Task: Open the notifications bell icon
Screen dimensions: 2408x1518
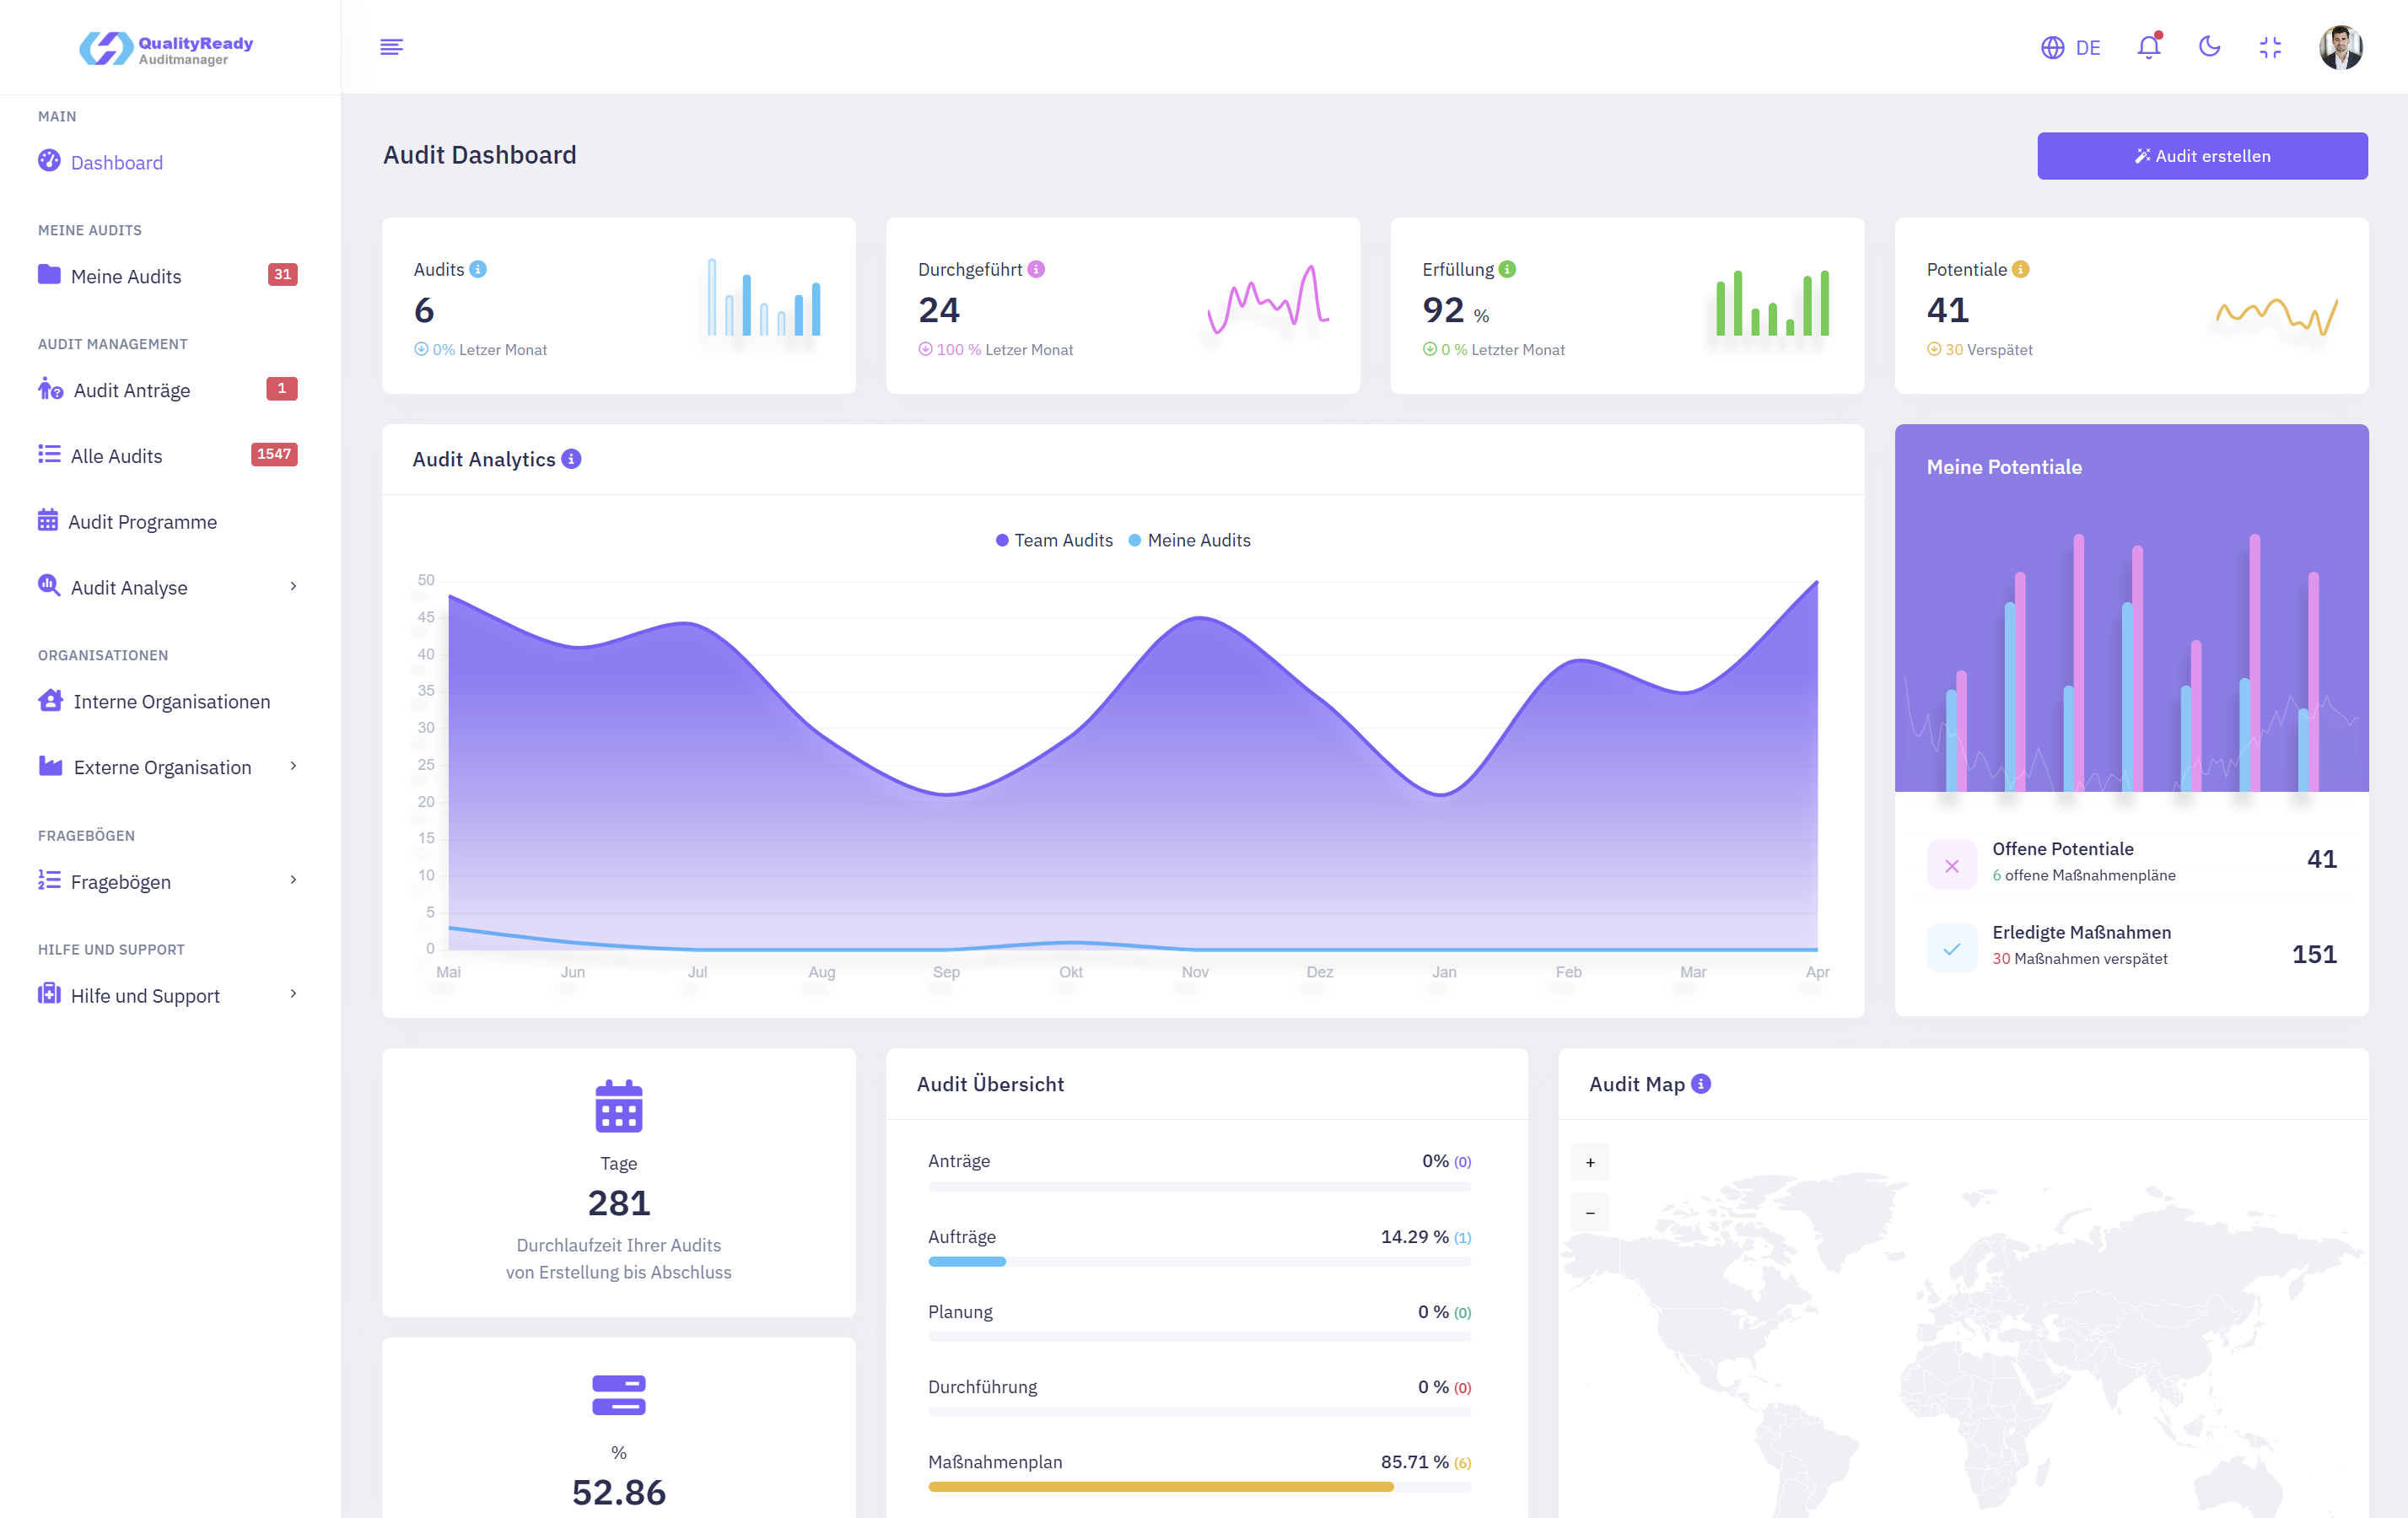Action: [2148, 47]
